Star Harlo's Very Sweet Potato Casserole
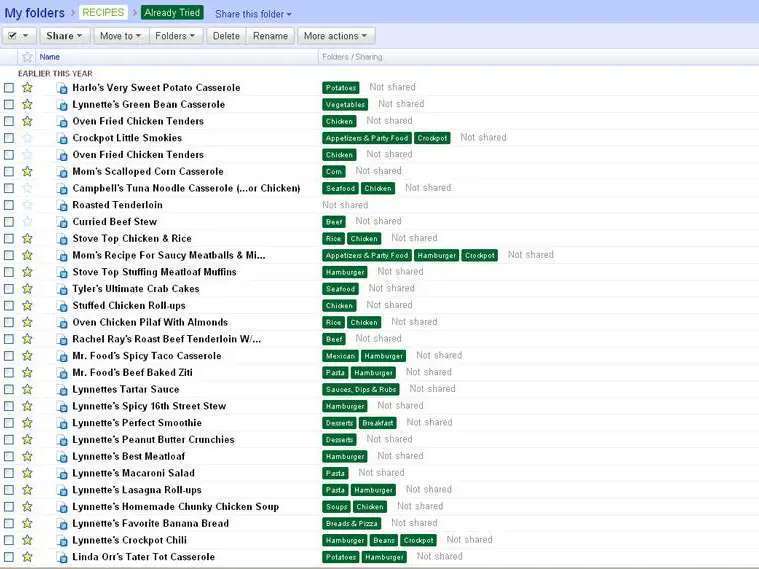This screenshot has height=569, width=759. (x=27, y=88)
